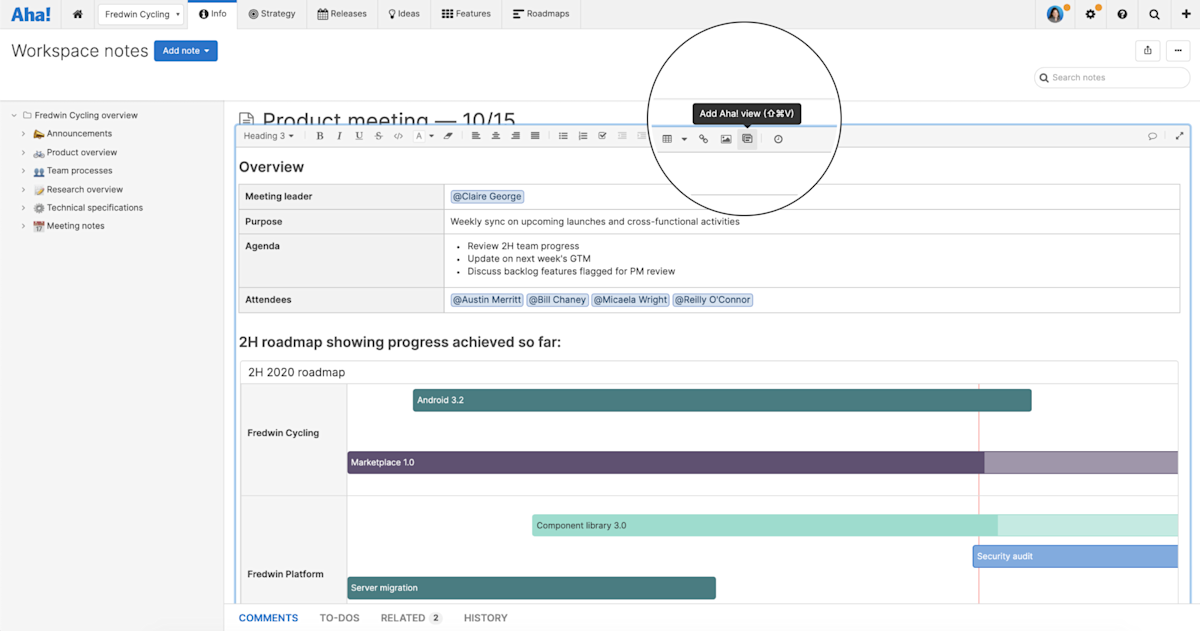Open the user avatar menu

[x=1056, y=14]
